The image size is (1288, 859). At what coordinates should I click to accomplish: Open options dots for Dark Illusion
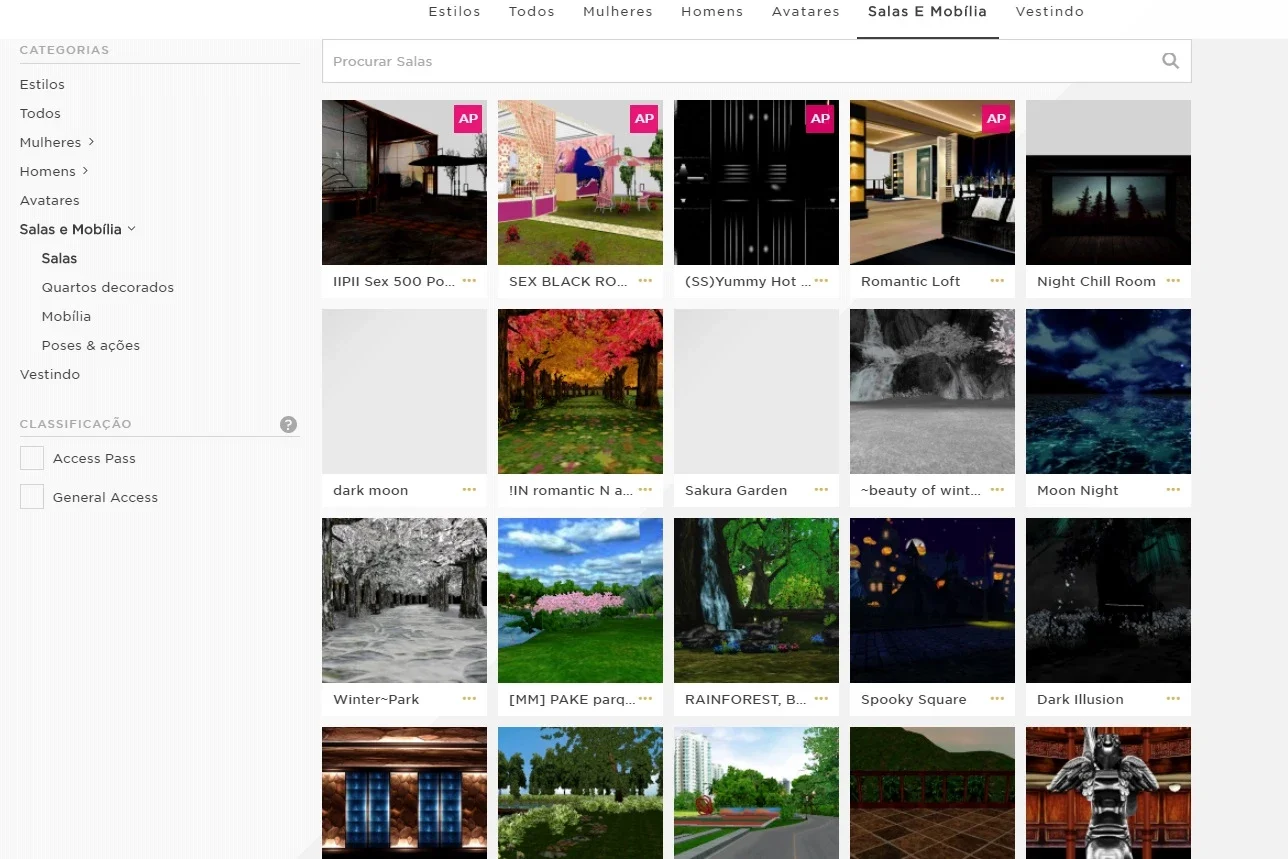coord(1173,699)
